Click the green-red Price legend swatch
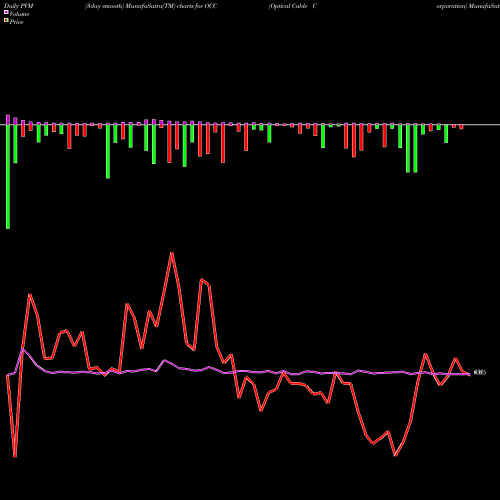Viewport: 500px width, 500px height. (x=6, y=21)
